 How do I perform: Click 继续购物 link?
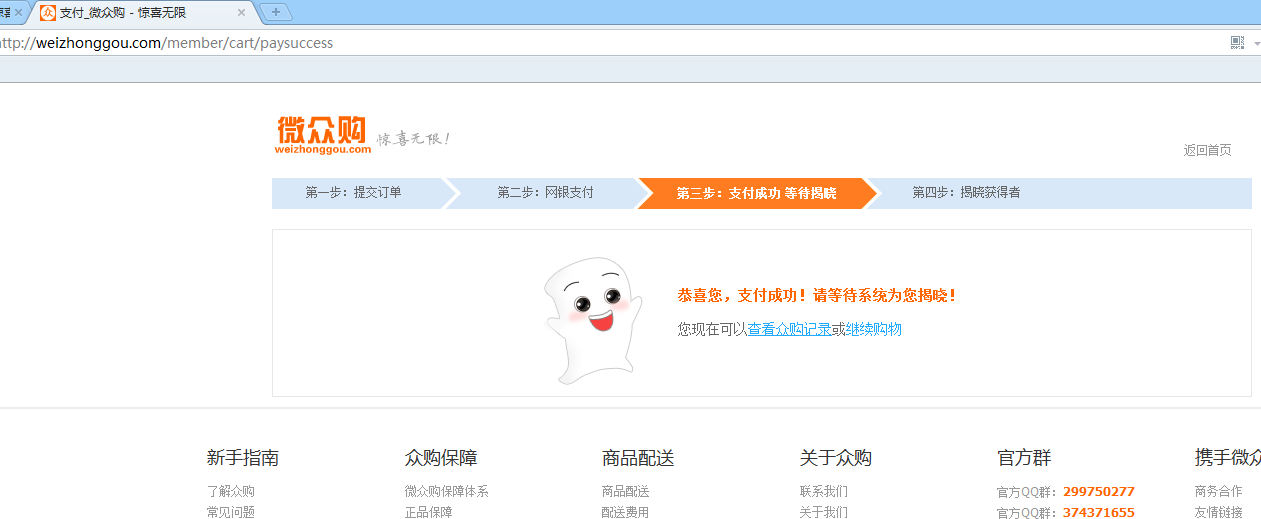click(874, 329)
